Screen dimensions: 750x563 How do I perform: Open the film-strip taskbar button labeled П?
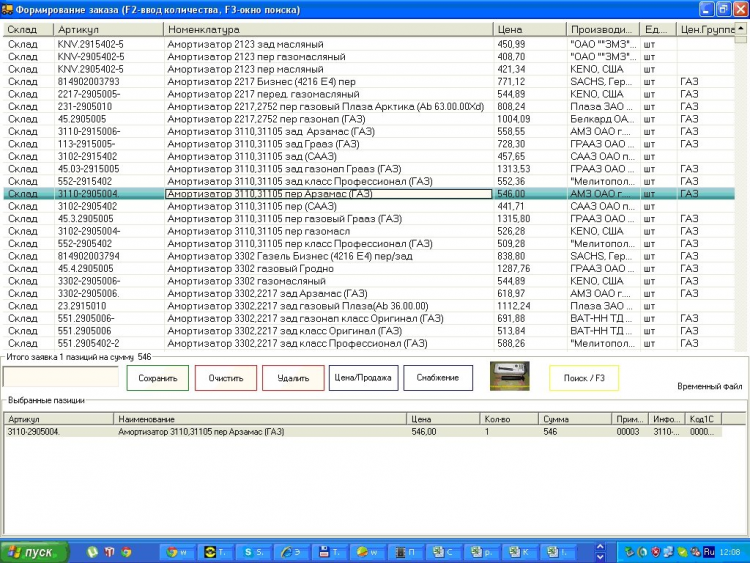[406, 552]
